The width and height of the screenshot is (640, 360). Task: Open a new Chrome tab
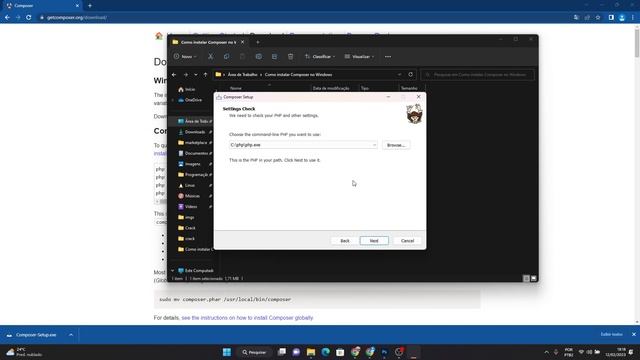[90, 6]
